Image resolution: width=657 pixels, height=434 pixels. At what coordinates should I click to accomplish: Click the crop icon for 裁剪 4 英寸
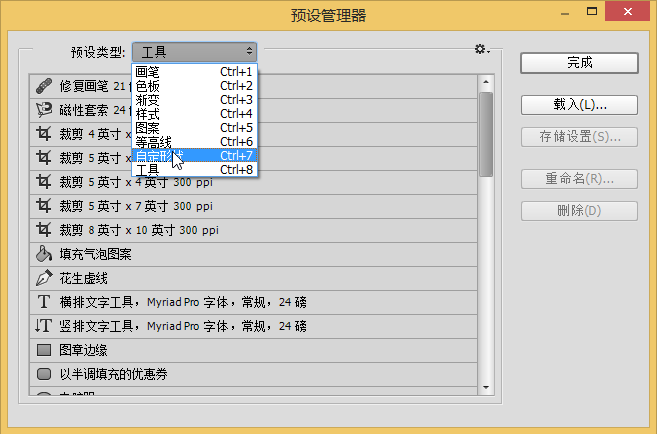pyautogui.click(x=44, y=134)
